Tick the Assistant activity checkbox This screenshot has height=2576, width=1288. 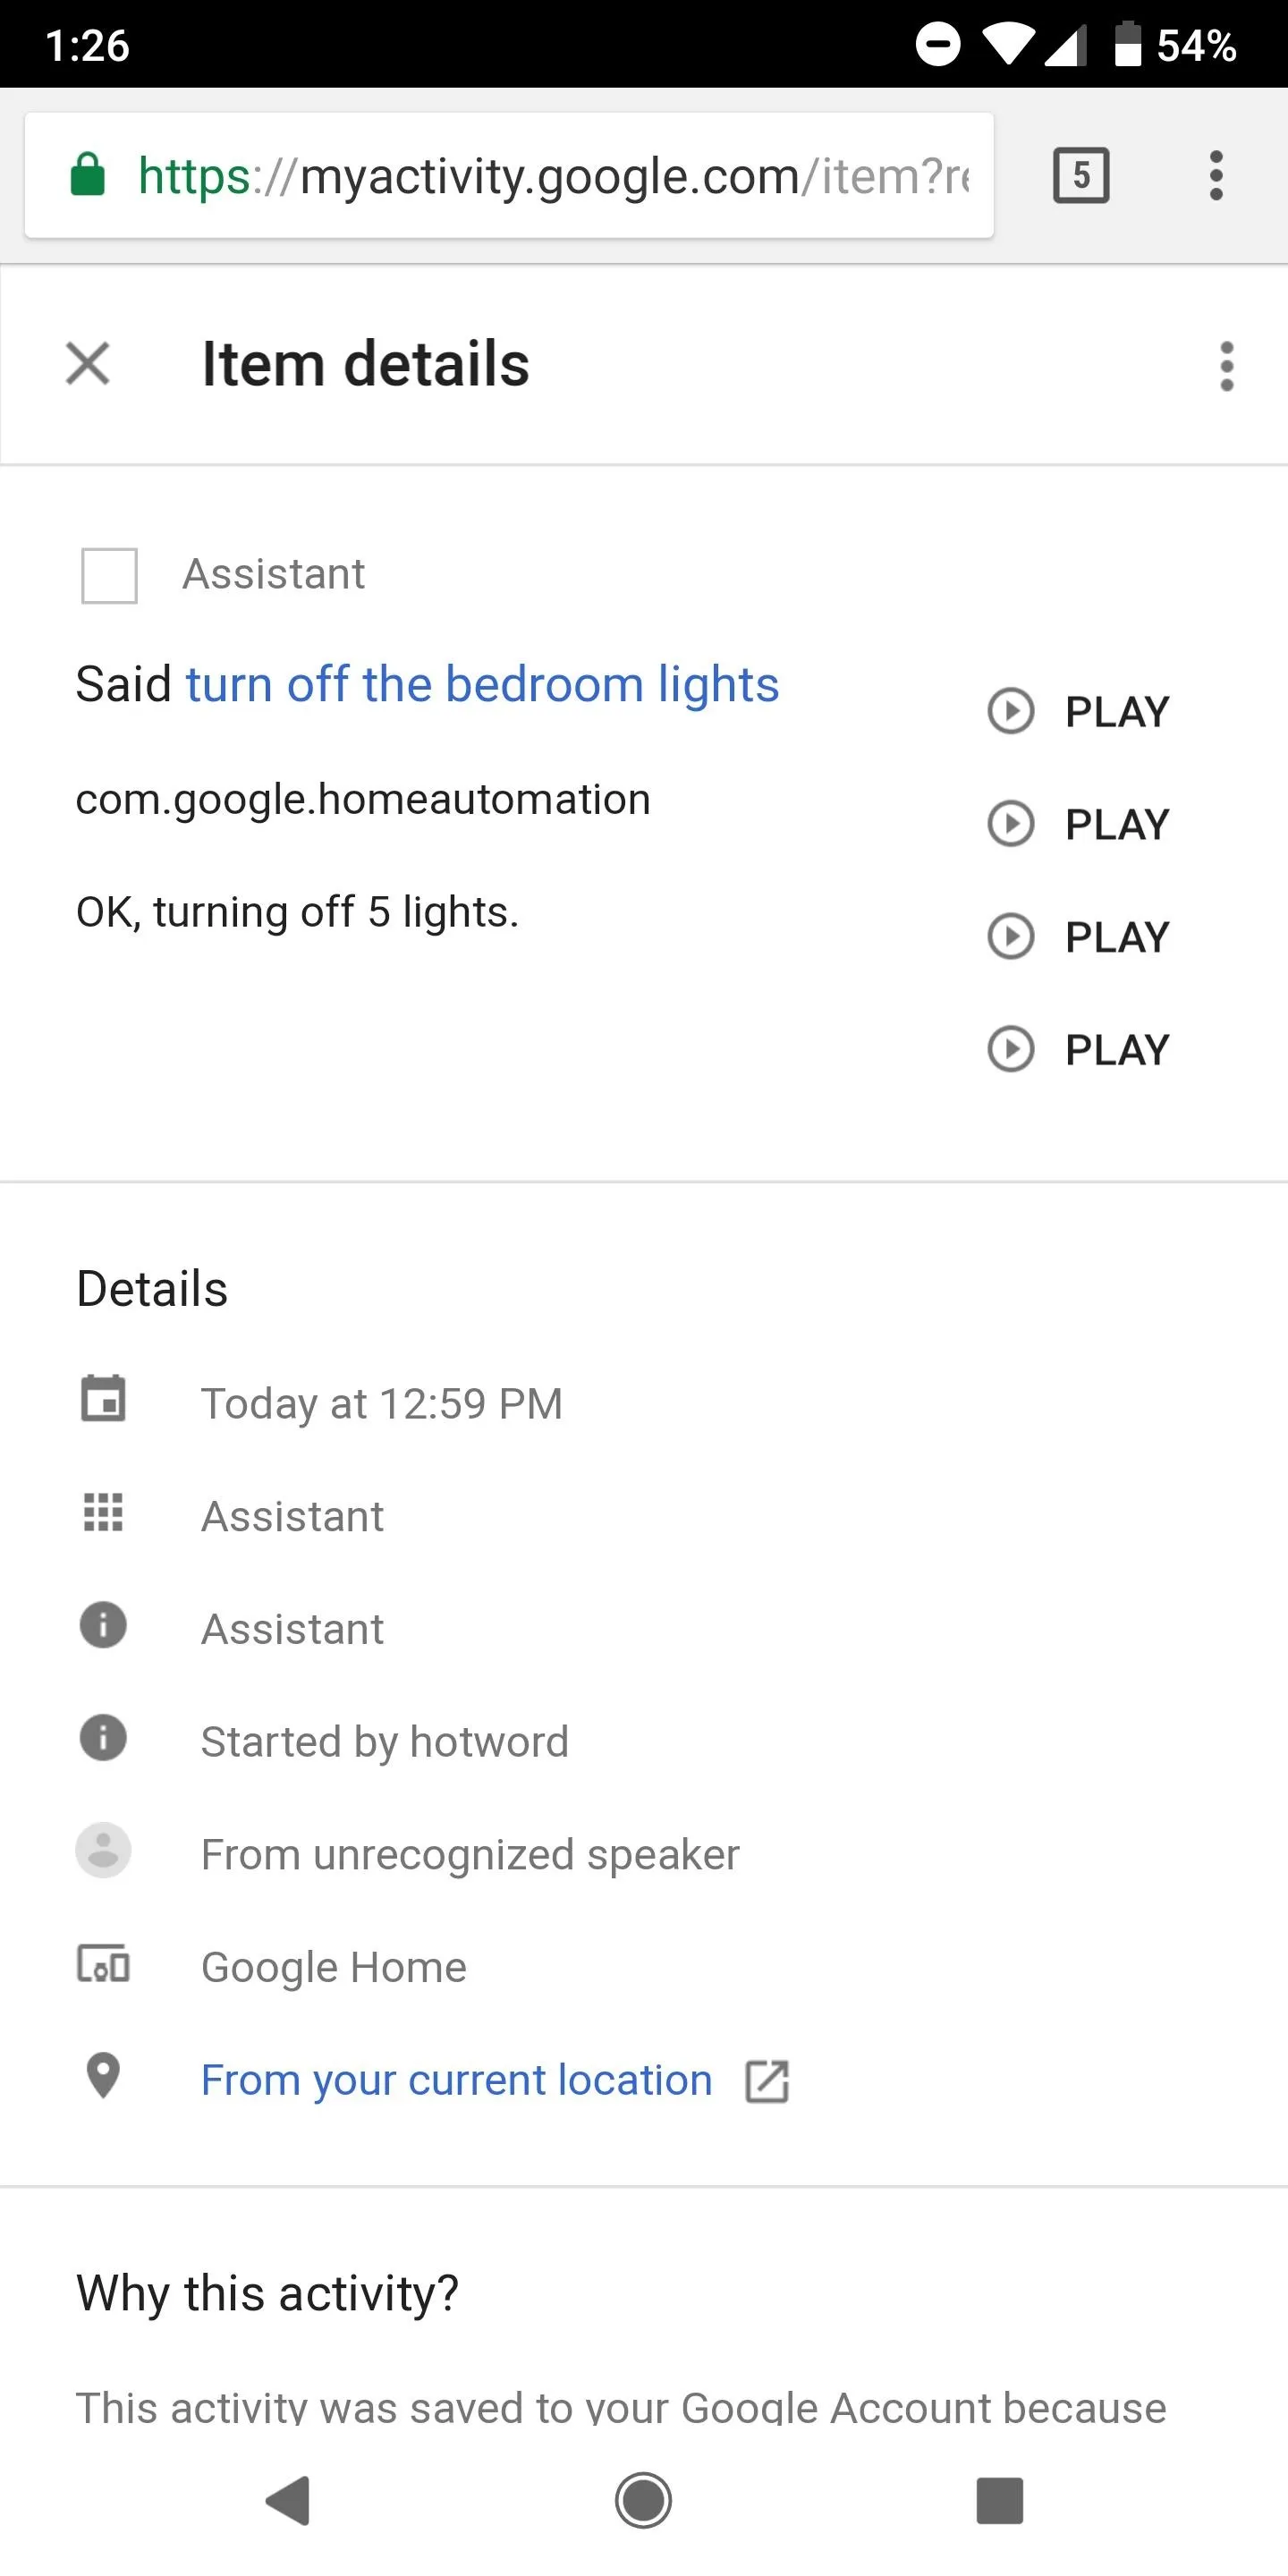click(x=109, y=575)
